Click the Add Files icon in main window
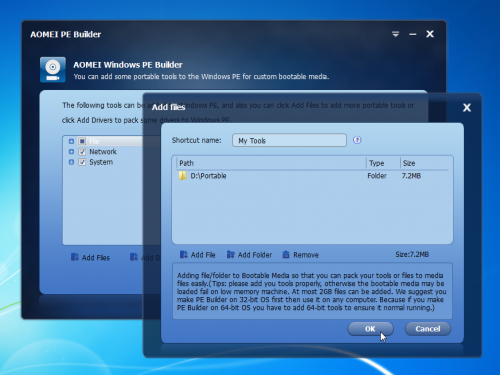This screenshot has width=500, height=375. (x=75, y=257)
